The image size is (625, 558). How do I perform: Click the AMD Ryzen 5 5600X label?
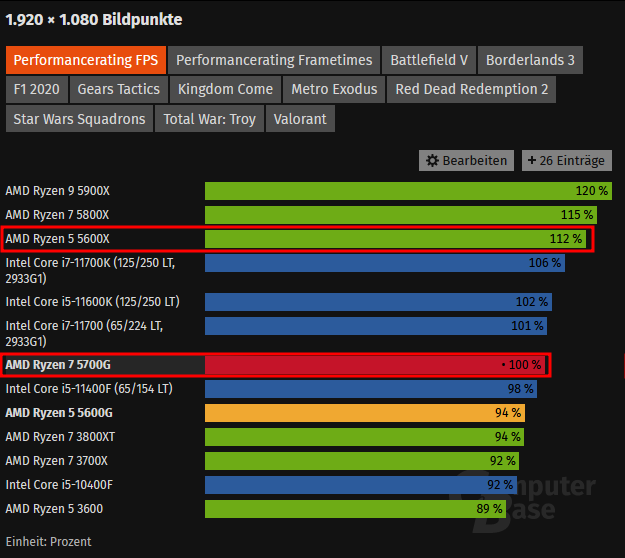pos(57,239)
